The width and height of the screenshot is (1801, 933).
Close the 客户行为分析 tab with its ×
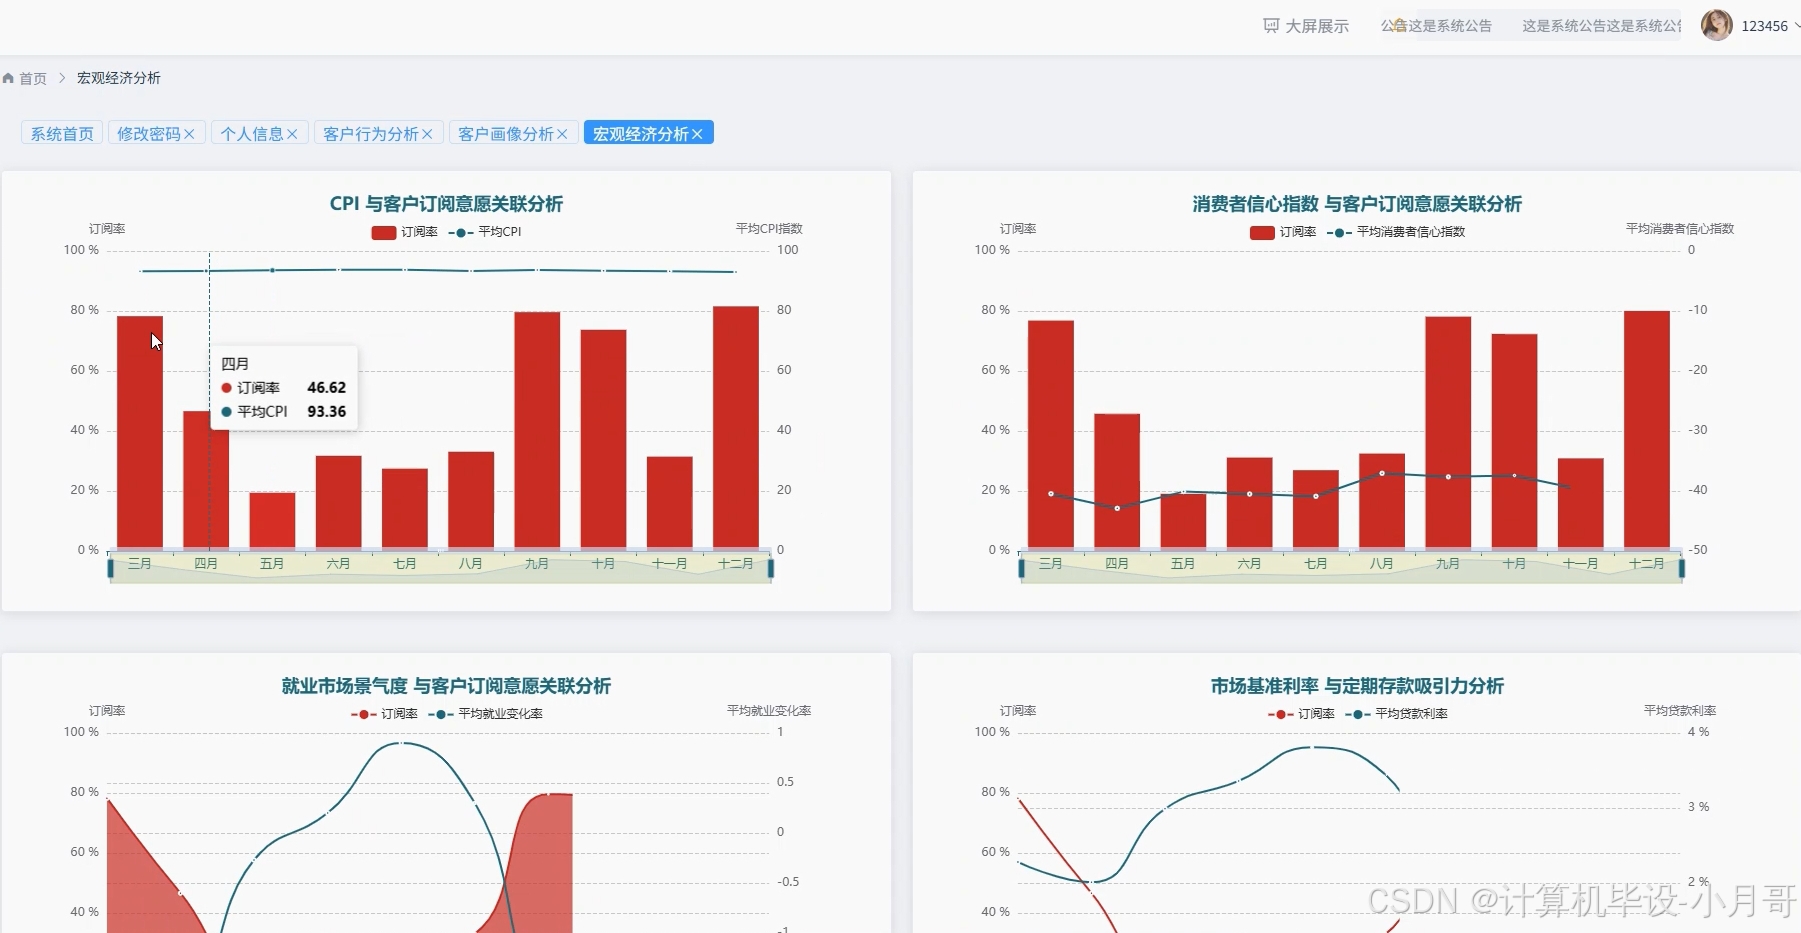427,134
